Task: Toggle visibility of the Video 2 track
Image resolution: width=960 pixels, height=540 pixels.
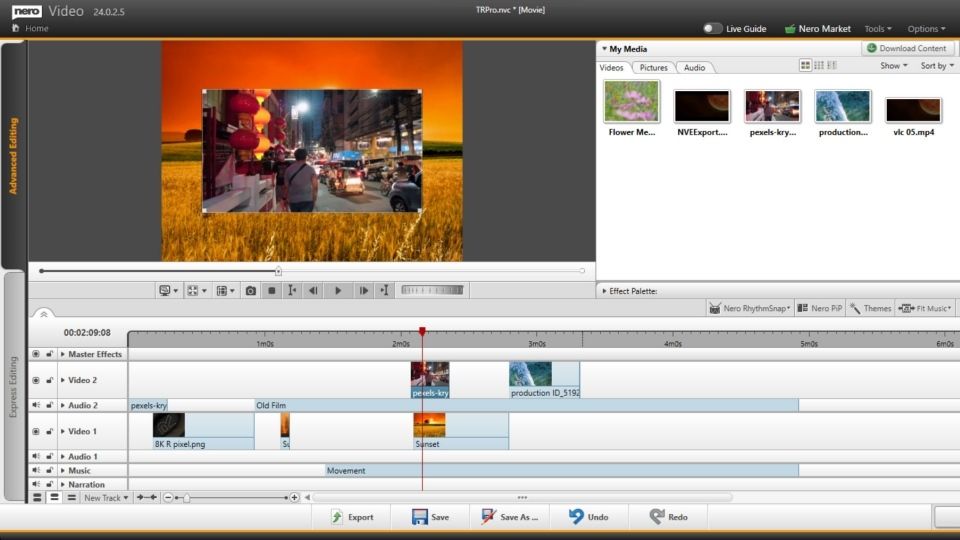Action: (x=36, y=380)
